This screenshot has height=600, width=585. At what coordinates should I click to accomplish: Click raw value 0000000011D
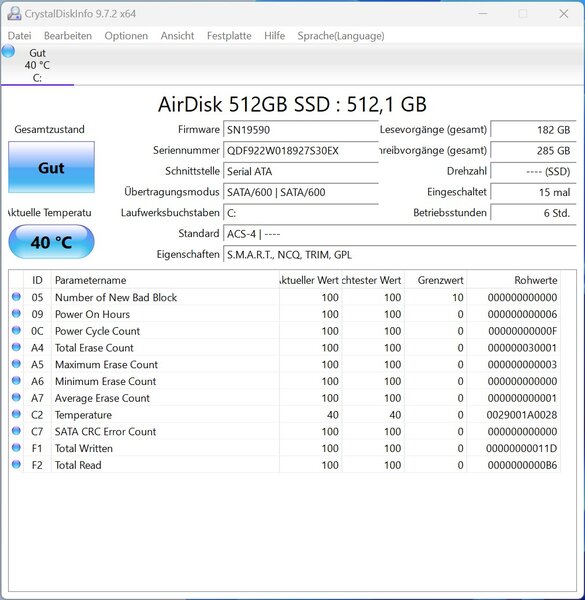coord(521,448)
